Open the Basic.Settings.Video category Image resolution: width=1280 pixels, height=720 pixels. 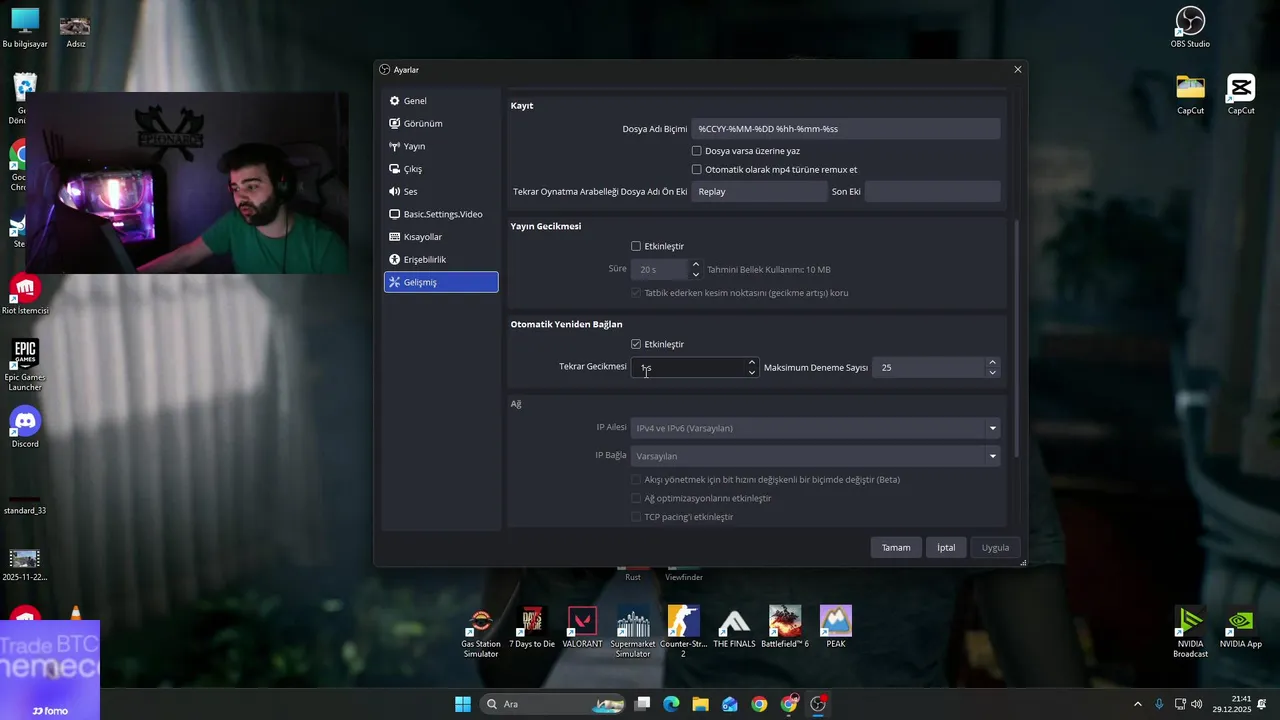[440, 214]
